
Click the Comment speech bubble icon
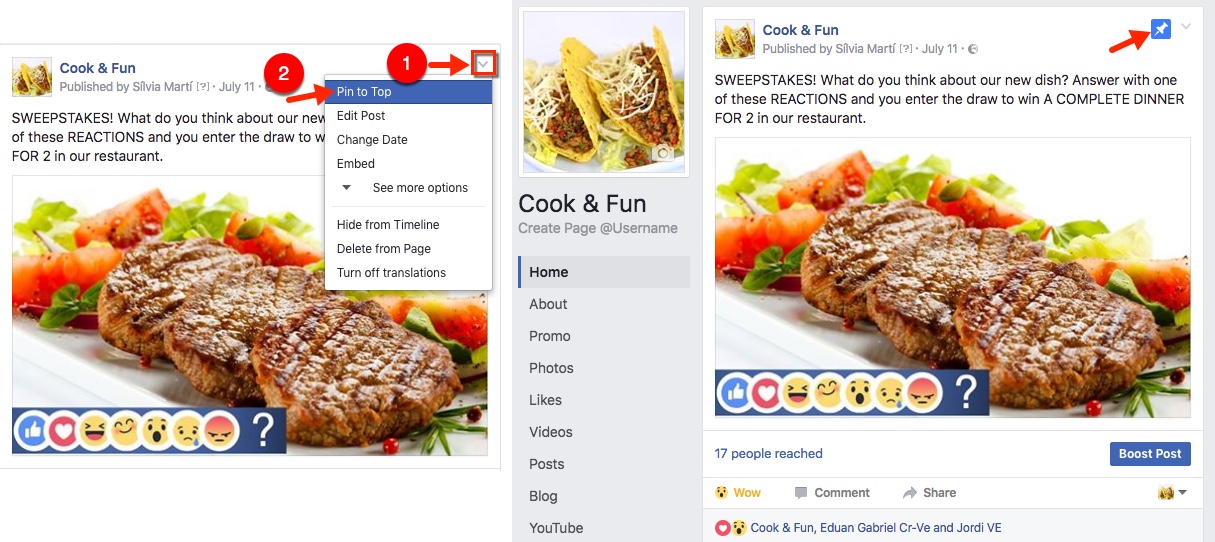801,493
